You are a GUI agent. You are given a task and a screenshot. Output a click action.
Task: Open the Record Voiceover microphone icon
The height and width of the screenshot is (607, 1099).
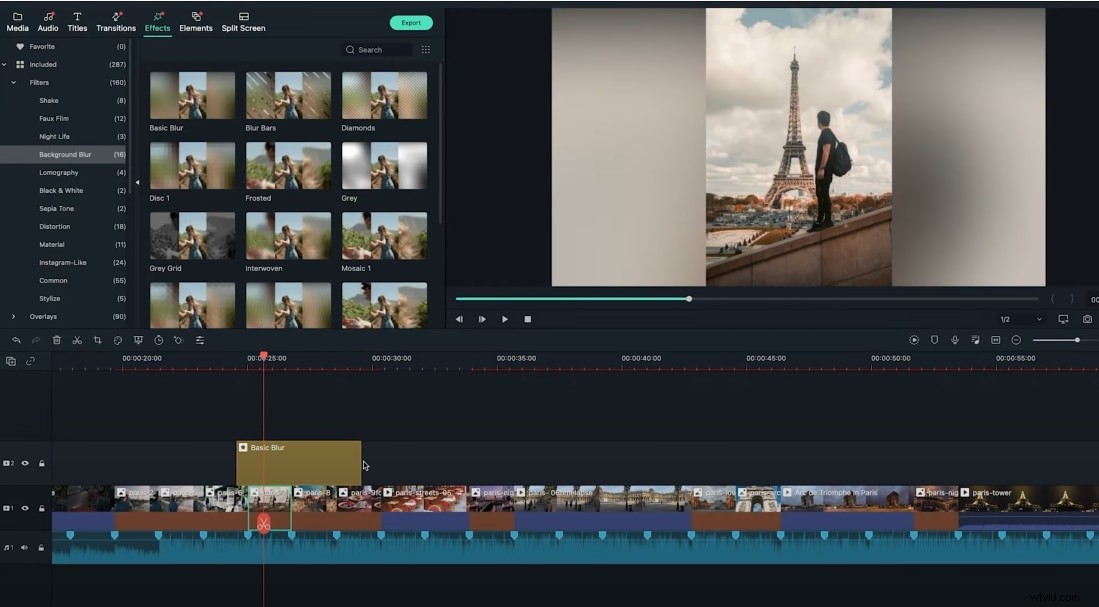coord(953,340)
